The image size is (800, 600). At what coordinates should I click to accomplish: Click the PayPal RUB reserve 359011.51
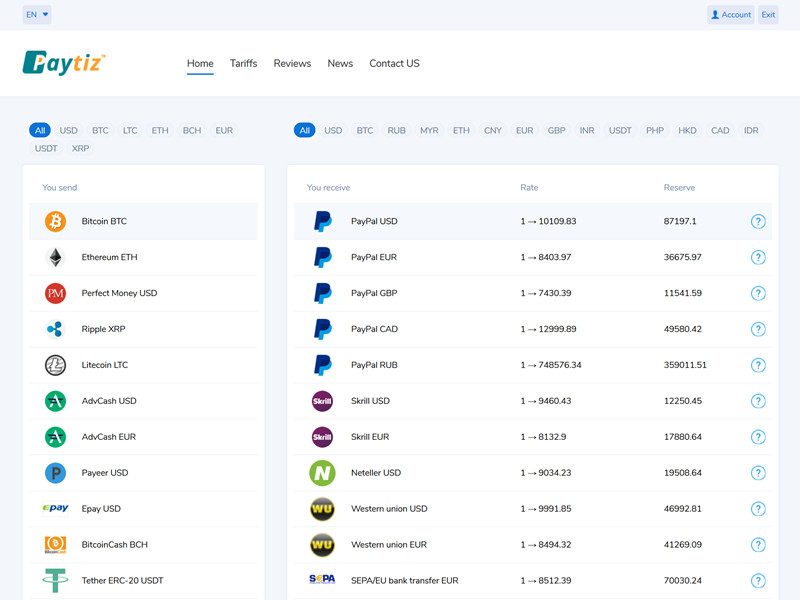[x=685, y=365]
